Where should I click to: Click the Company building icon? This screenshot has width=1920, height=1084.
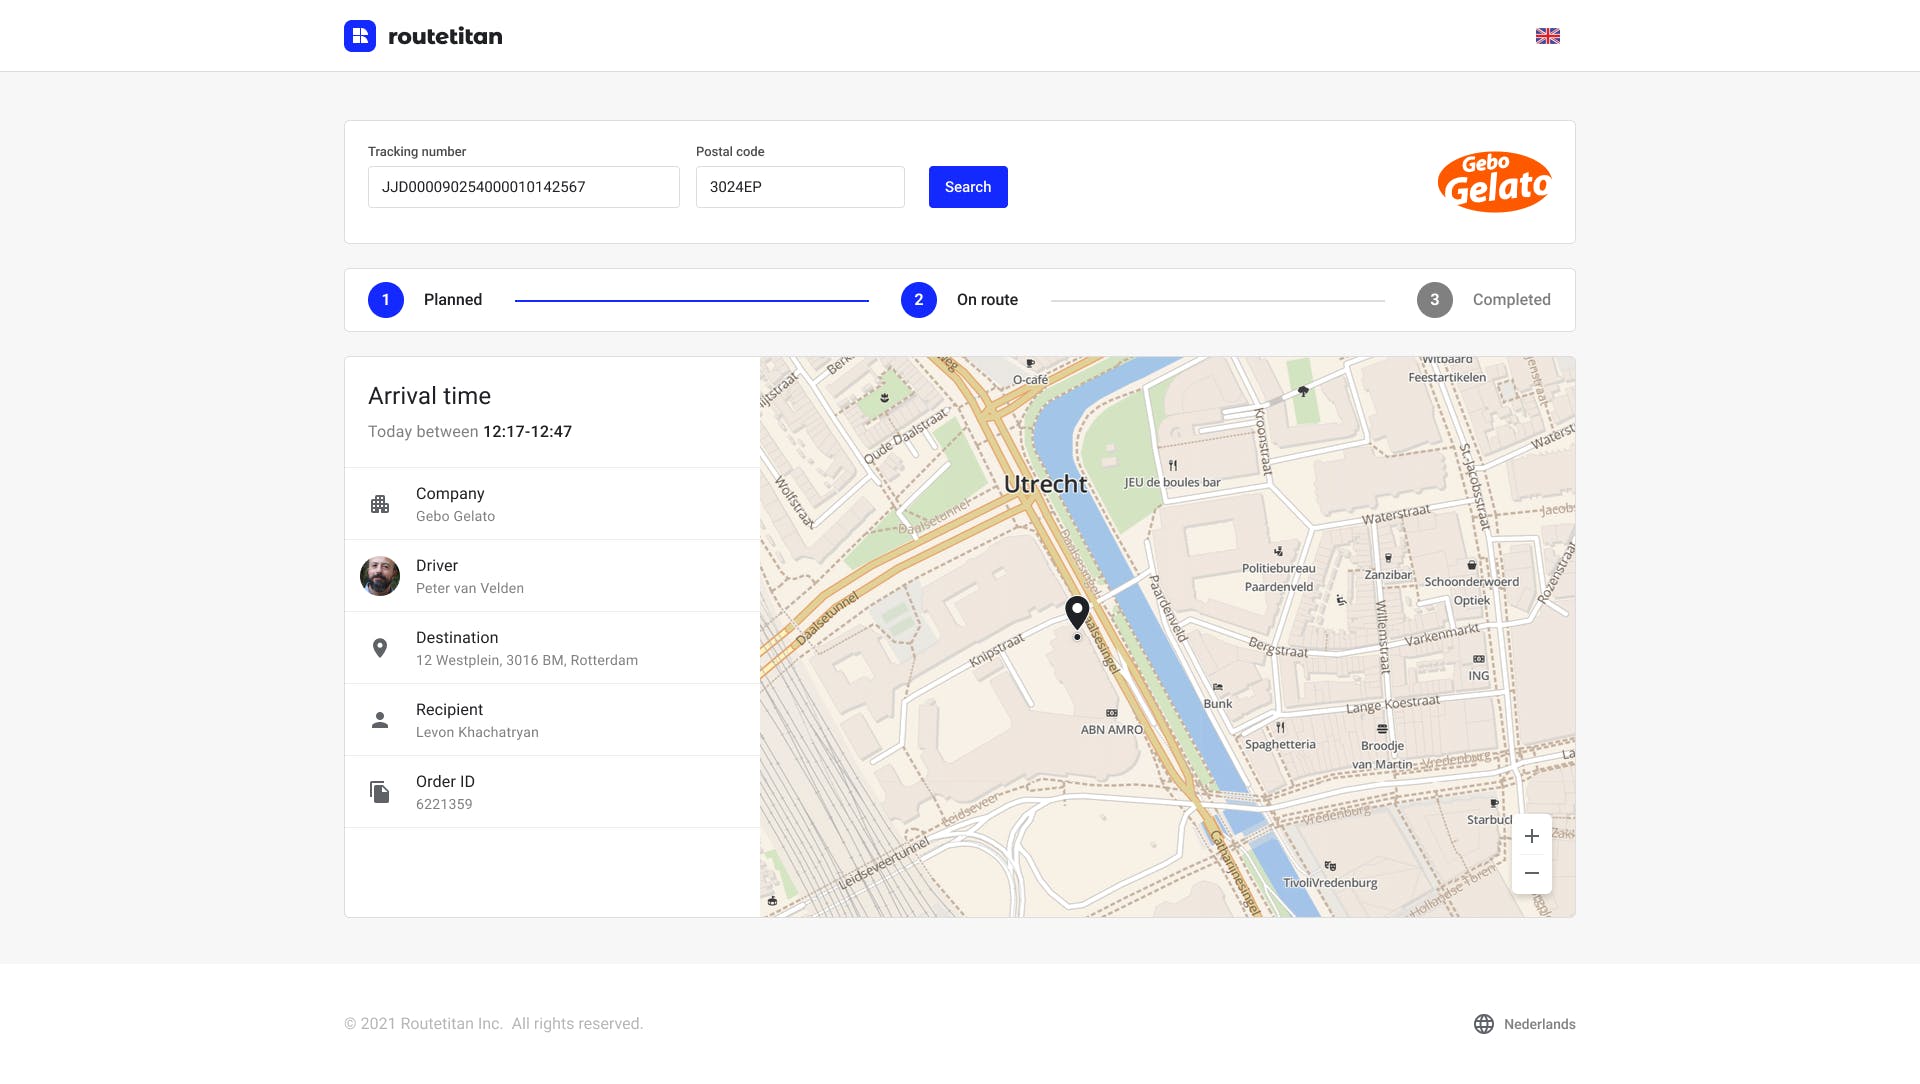point(380,504)
